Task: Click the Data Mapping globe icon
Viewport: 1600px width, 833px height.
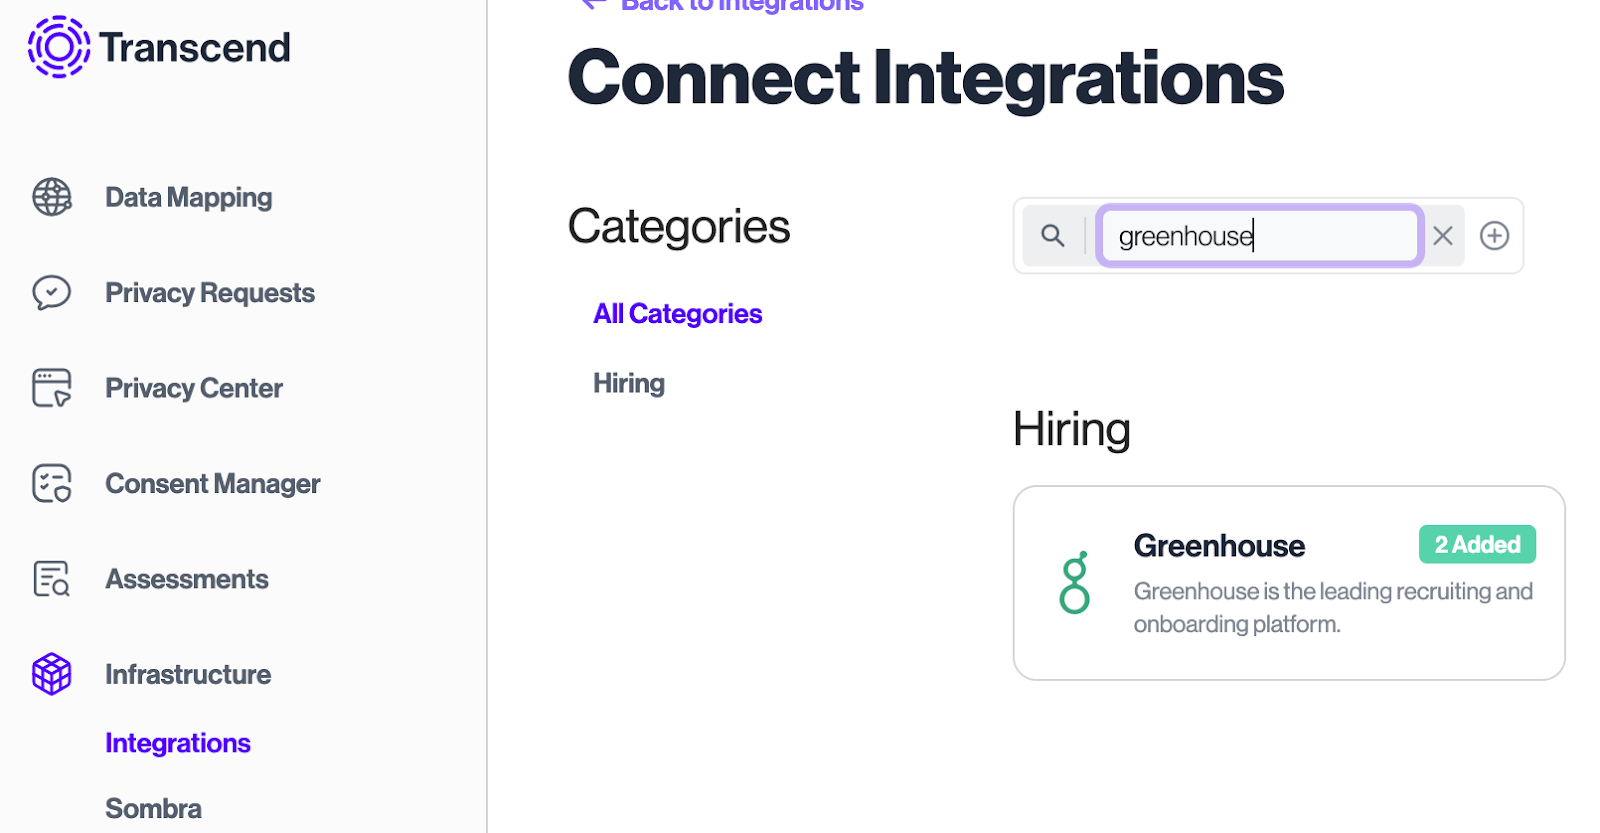Action: [52, 197]
